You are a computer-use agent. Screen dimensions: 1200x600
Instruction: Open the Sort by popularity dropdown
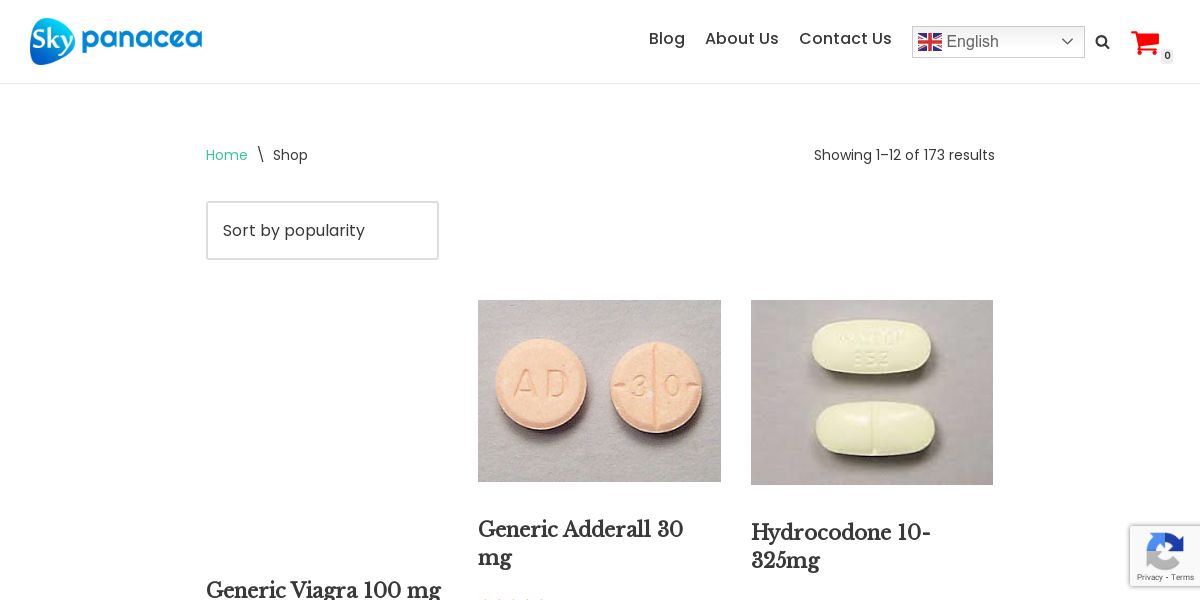pos(322,230)
